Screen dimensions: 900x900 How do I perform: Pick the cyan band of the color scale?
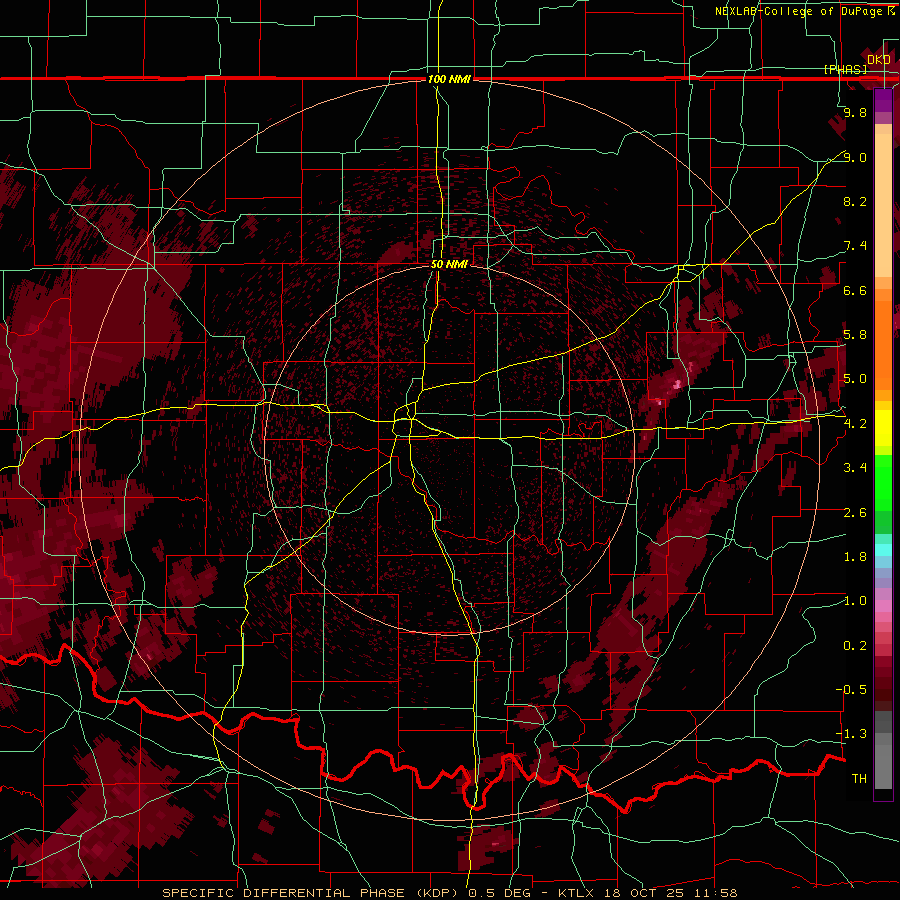click(x=883, y=550)
